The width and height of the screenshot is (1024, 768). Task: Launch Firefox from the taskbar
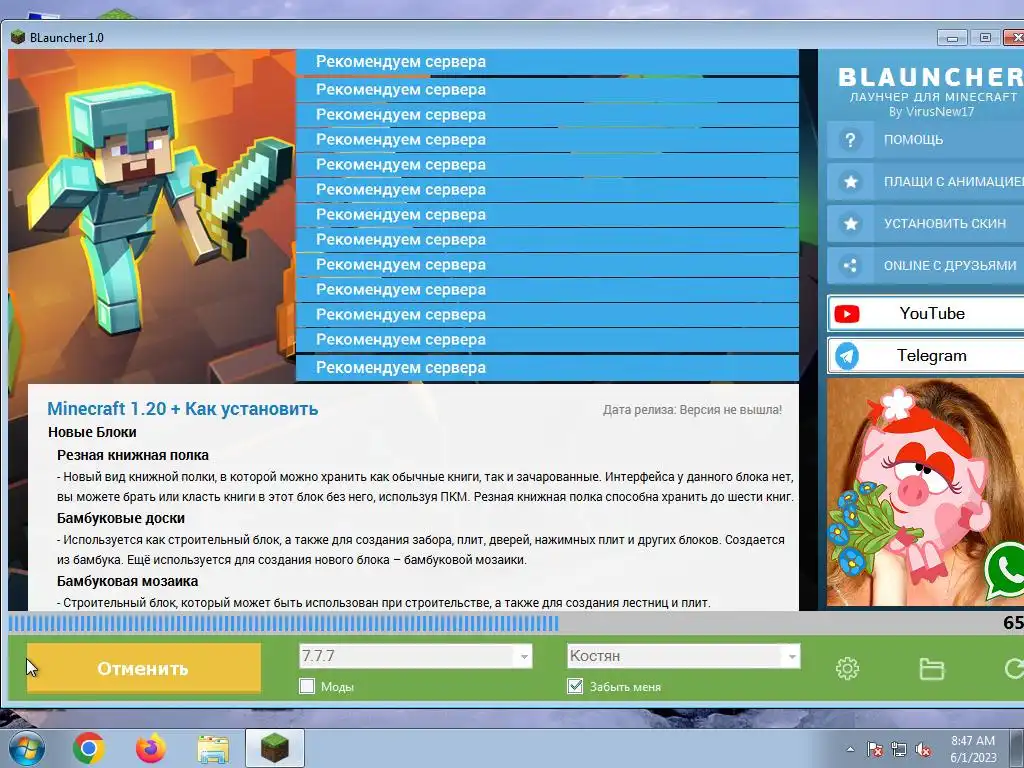pyautogui.click(x=151, y=748)
